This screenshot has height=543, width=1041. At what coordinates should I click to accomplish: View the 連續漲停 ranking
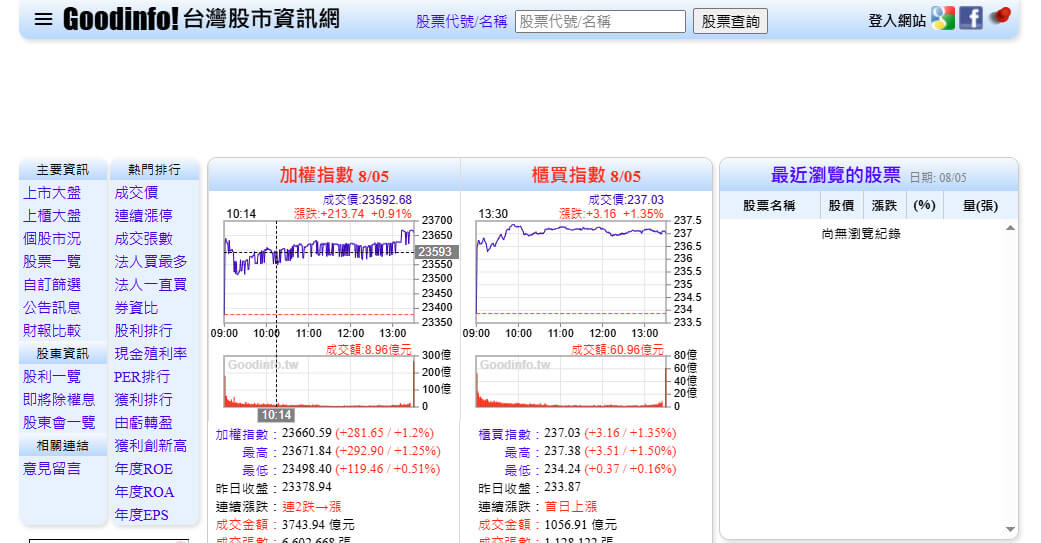pos(143,216)
